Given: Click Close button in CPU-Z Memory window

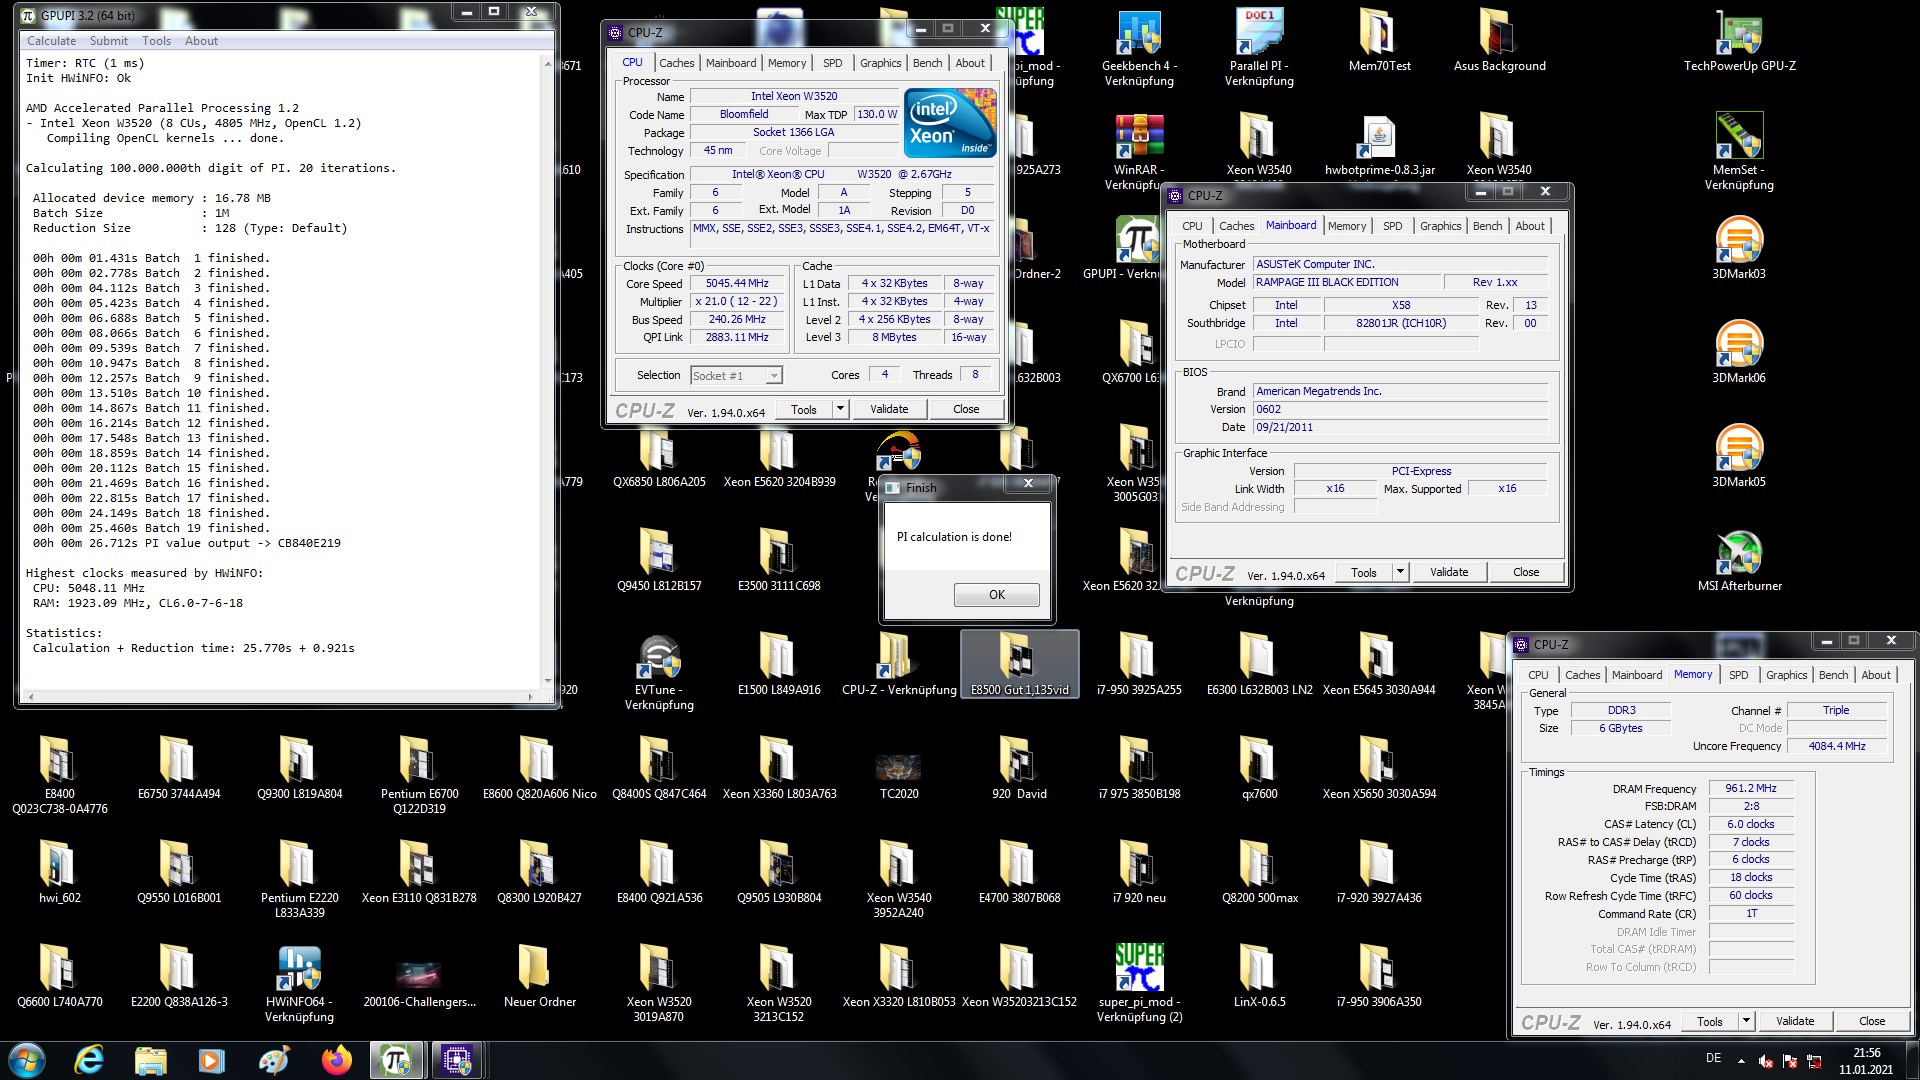Looking at the screenshot, I should coord(1872,1021).
